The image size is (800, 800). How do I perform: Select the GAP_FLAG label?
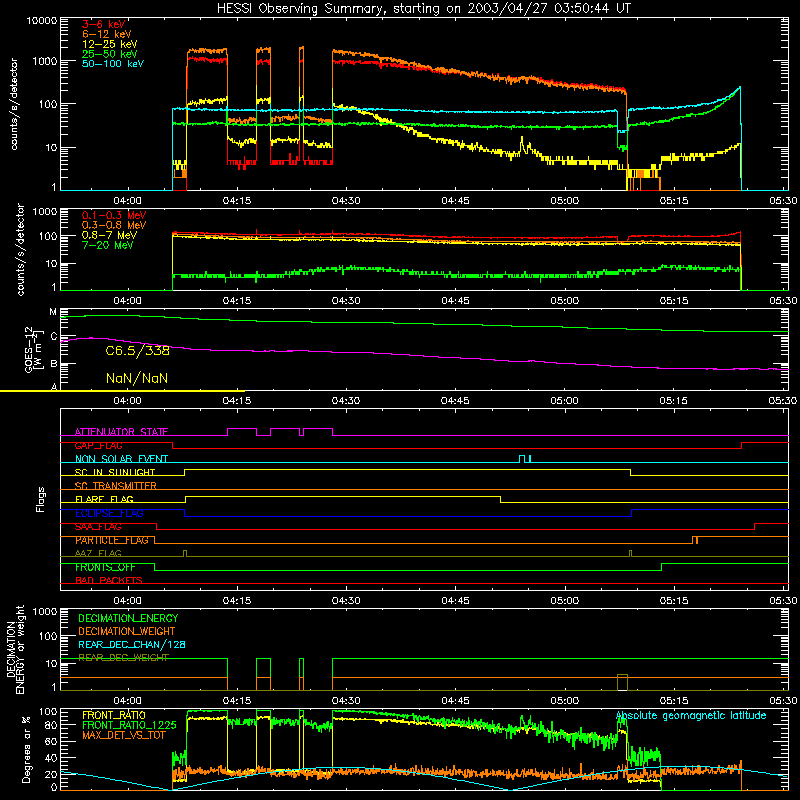pos(98,445)
